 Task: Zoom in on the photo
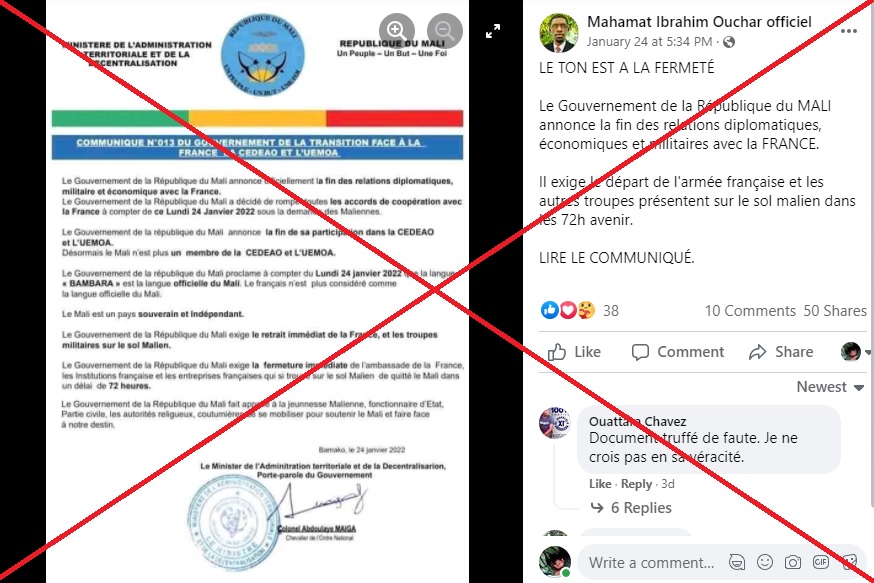(x=396, y=30)
